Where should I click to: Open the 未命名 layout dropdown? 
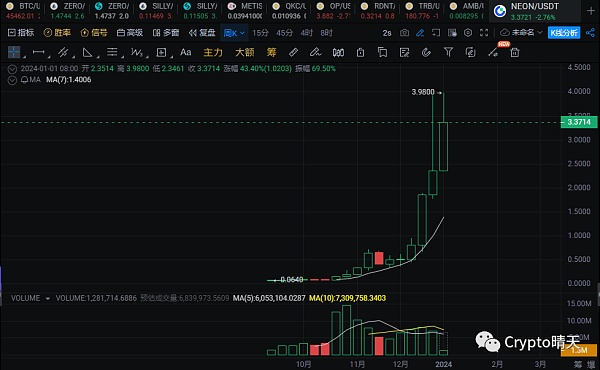(522, 33)
